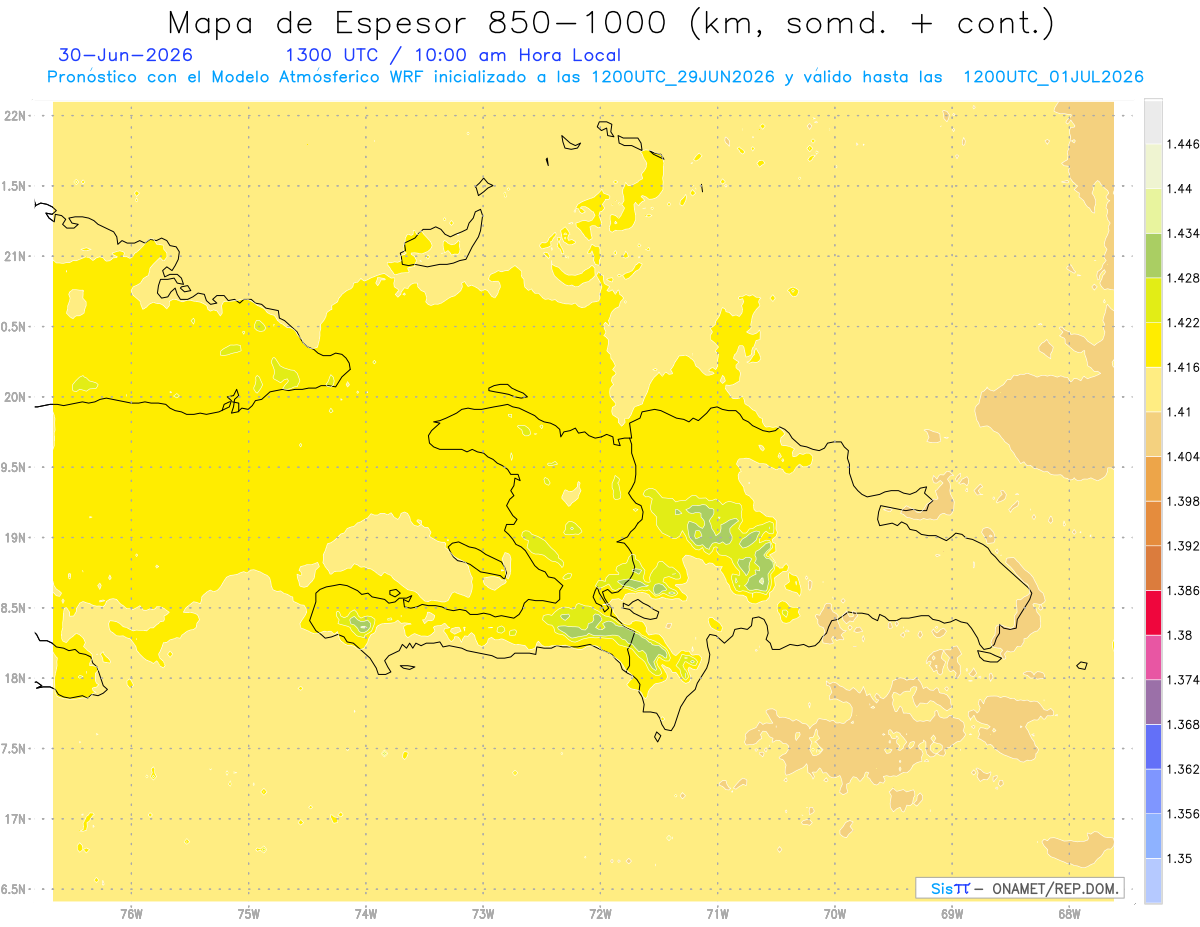Click the gray colorbar segment above 1.446
Image resolution: width=1200 pixels, height=927 pixels.
[1153, 122]
